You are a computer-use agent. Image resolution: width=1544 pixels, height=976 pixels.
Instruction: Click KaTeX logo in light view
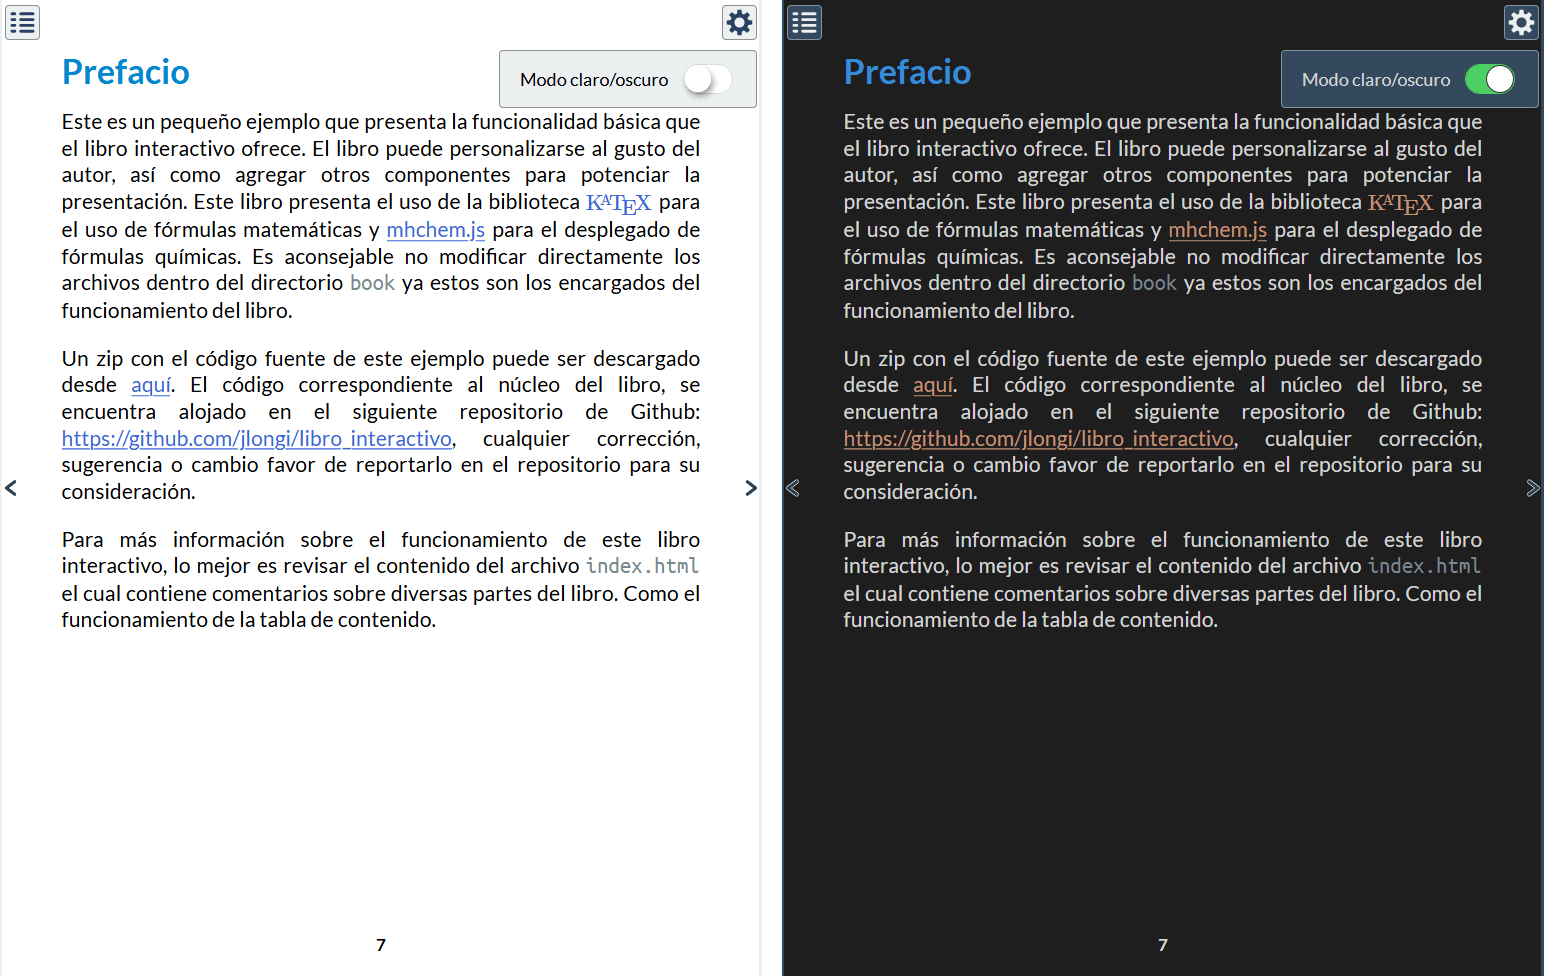tap(618, 203)
